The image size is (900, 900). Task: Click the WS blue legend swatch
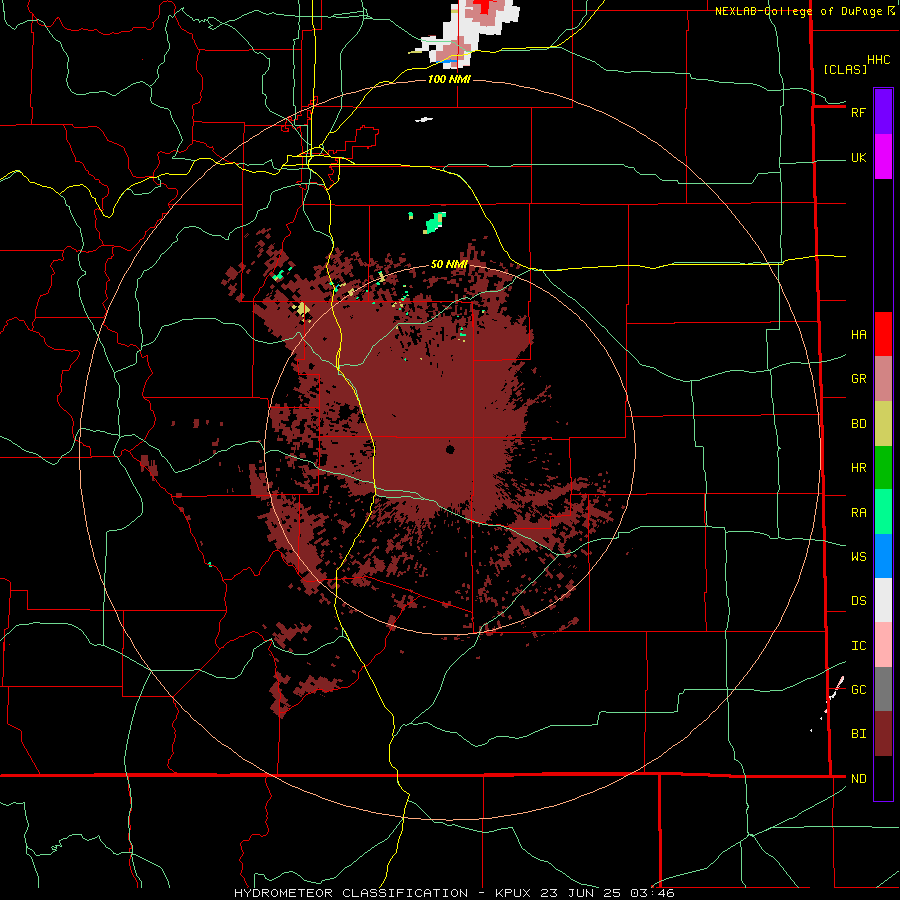pos(883,556)
